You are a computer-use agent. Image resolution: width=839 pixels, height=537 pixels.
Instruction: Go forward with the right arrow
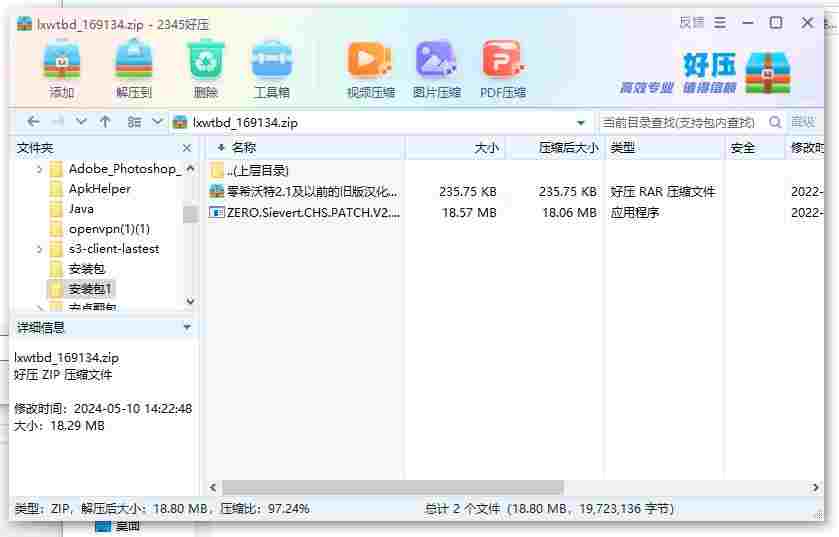57,122
